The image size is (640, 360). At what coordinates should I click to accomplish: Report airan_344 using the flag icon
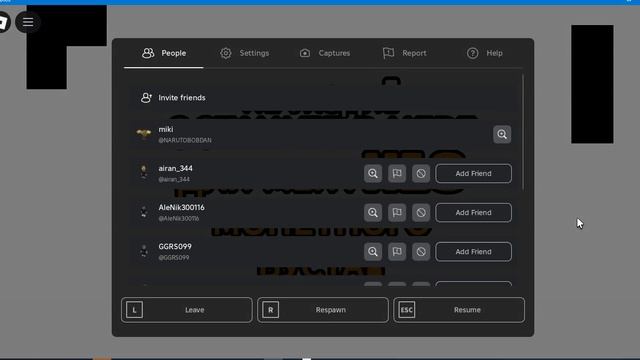point(397,173)
